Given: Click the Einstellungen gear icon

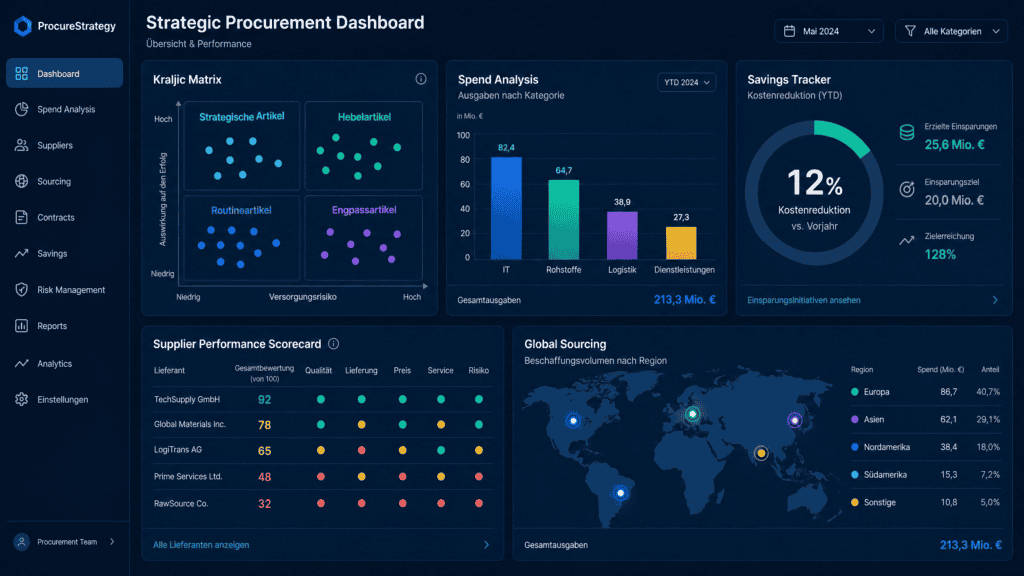Looking at the screenshot, I should (22, 399).
